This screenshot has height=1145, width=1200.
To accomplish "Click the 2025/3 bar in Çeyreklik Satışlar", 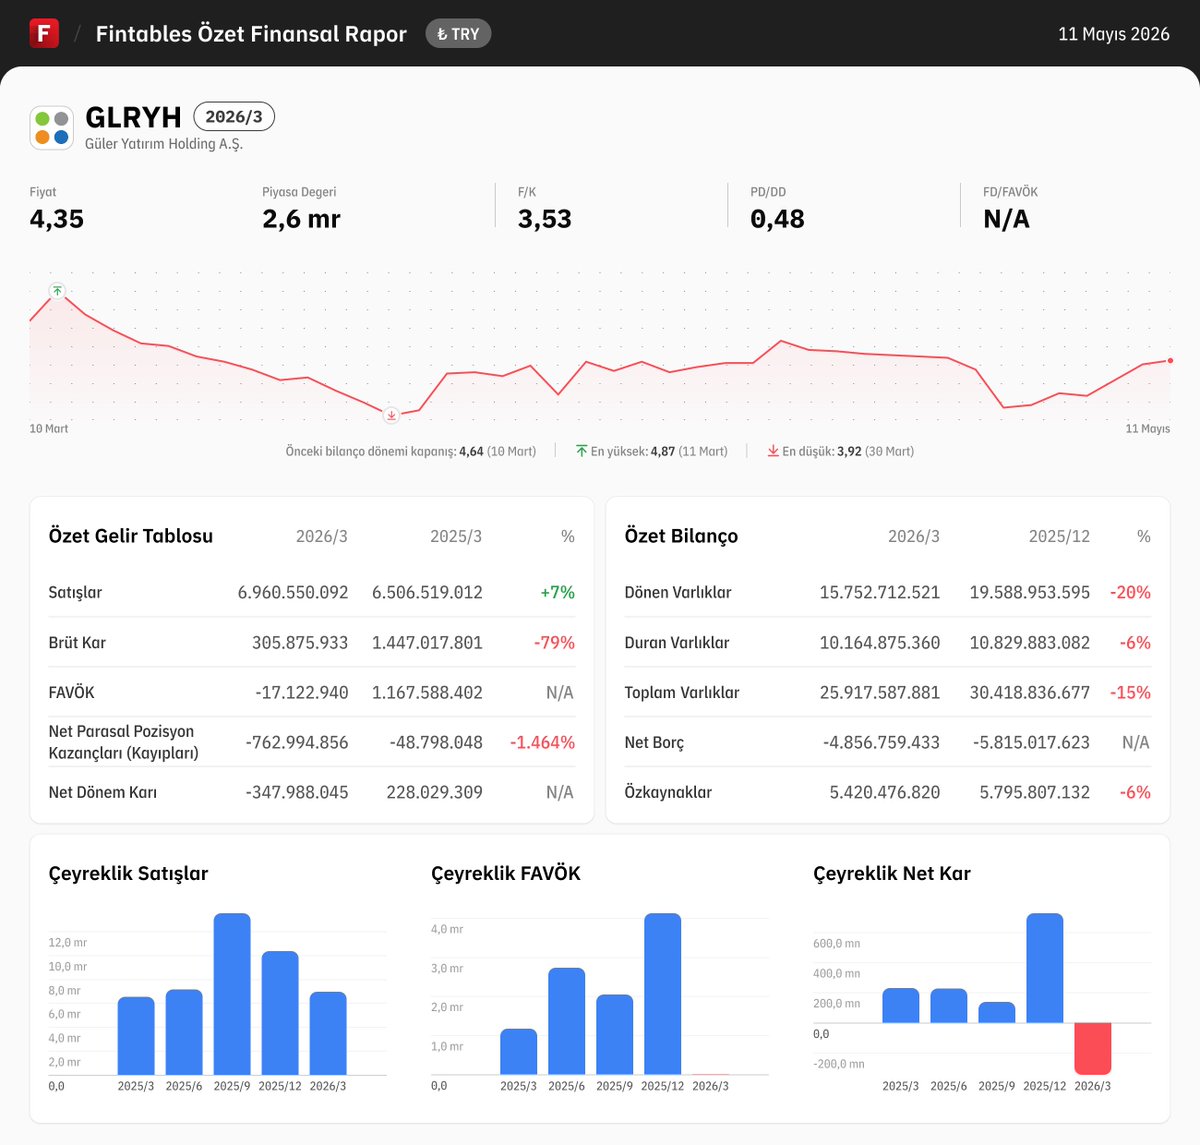I will (136, 1036).
